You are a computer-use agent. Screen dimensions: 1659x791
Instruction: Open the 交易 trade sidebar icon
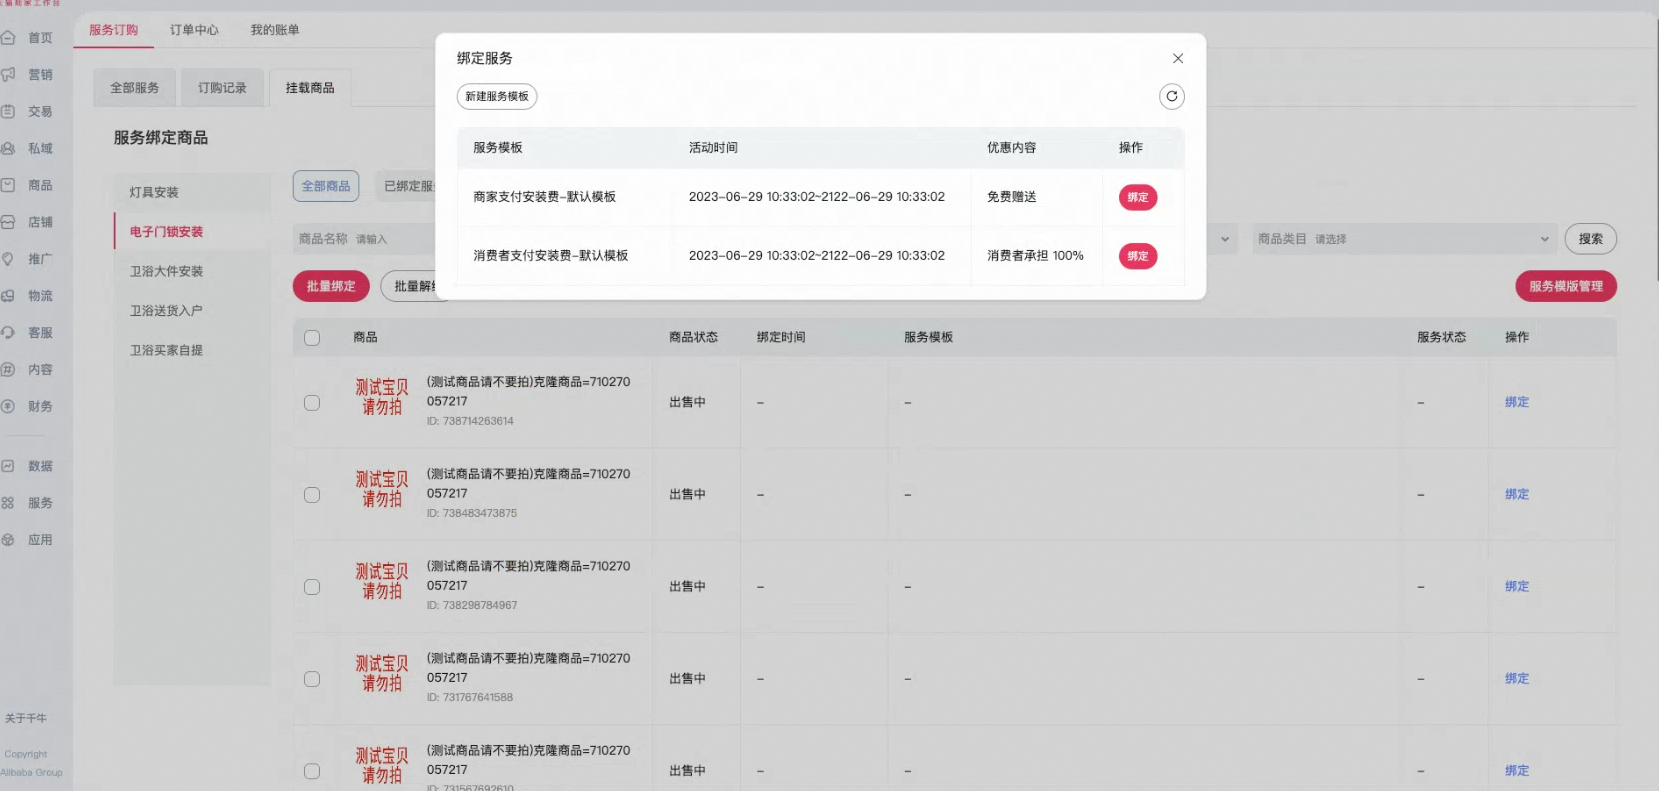point(8,112)
